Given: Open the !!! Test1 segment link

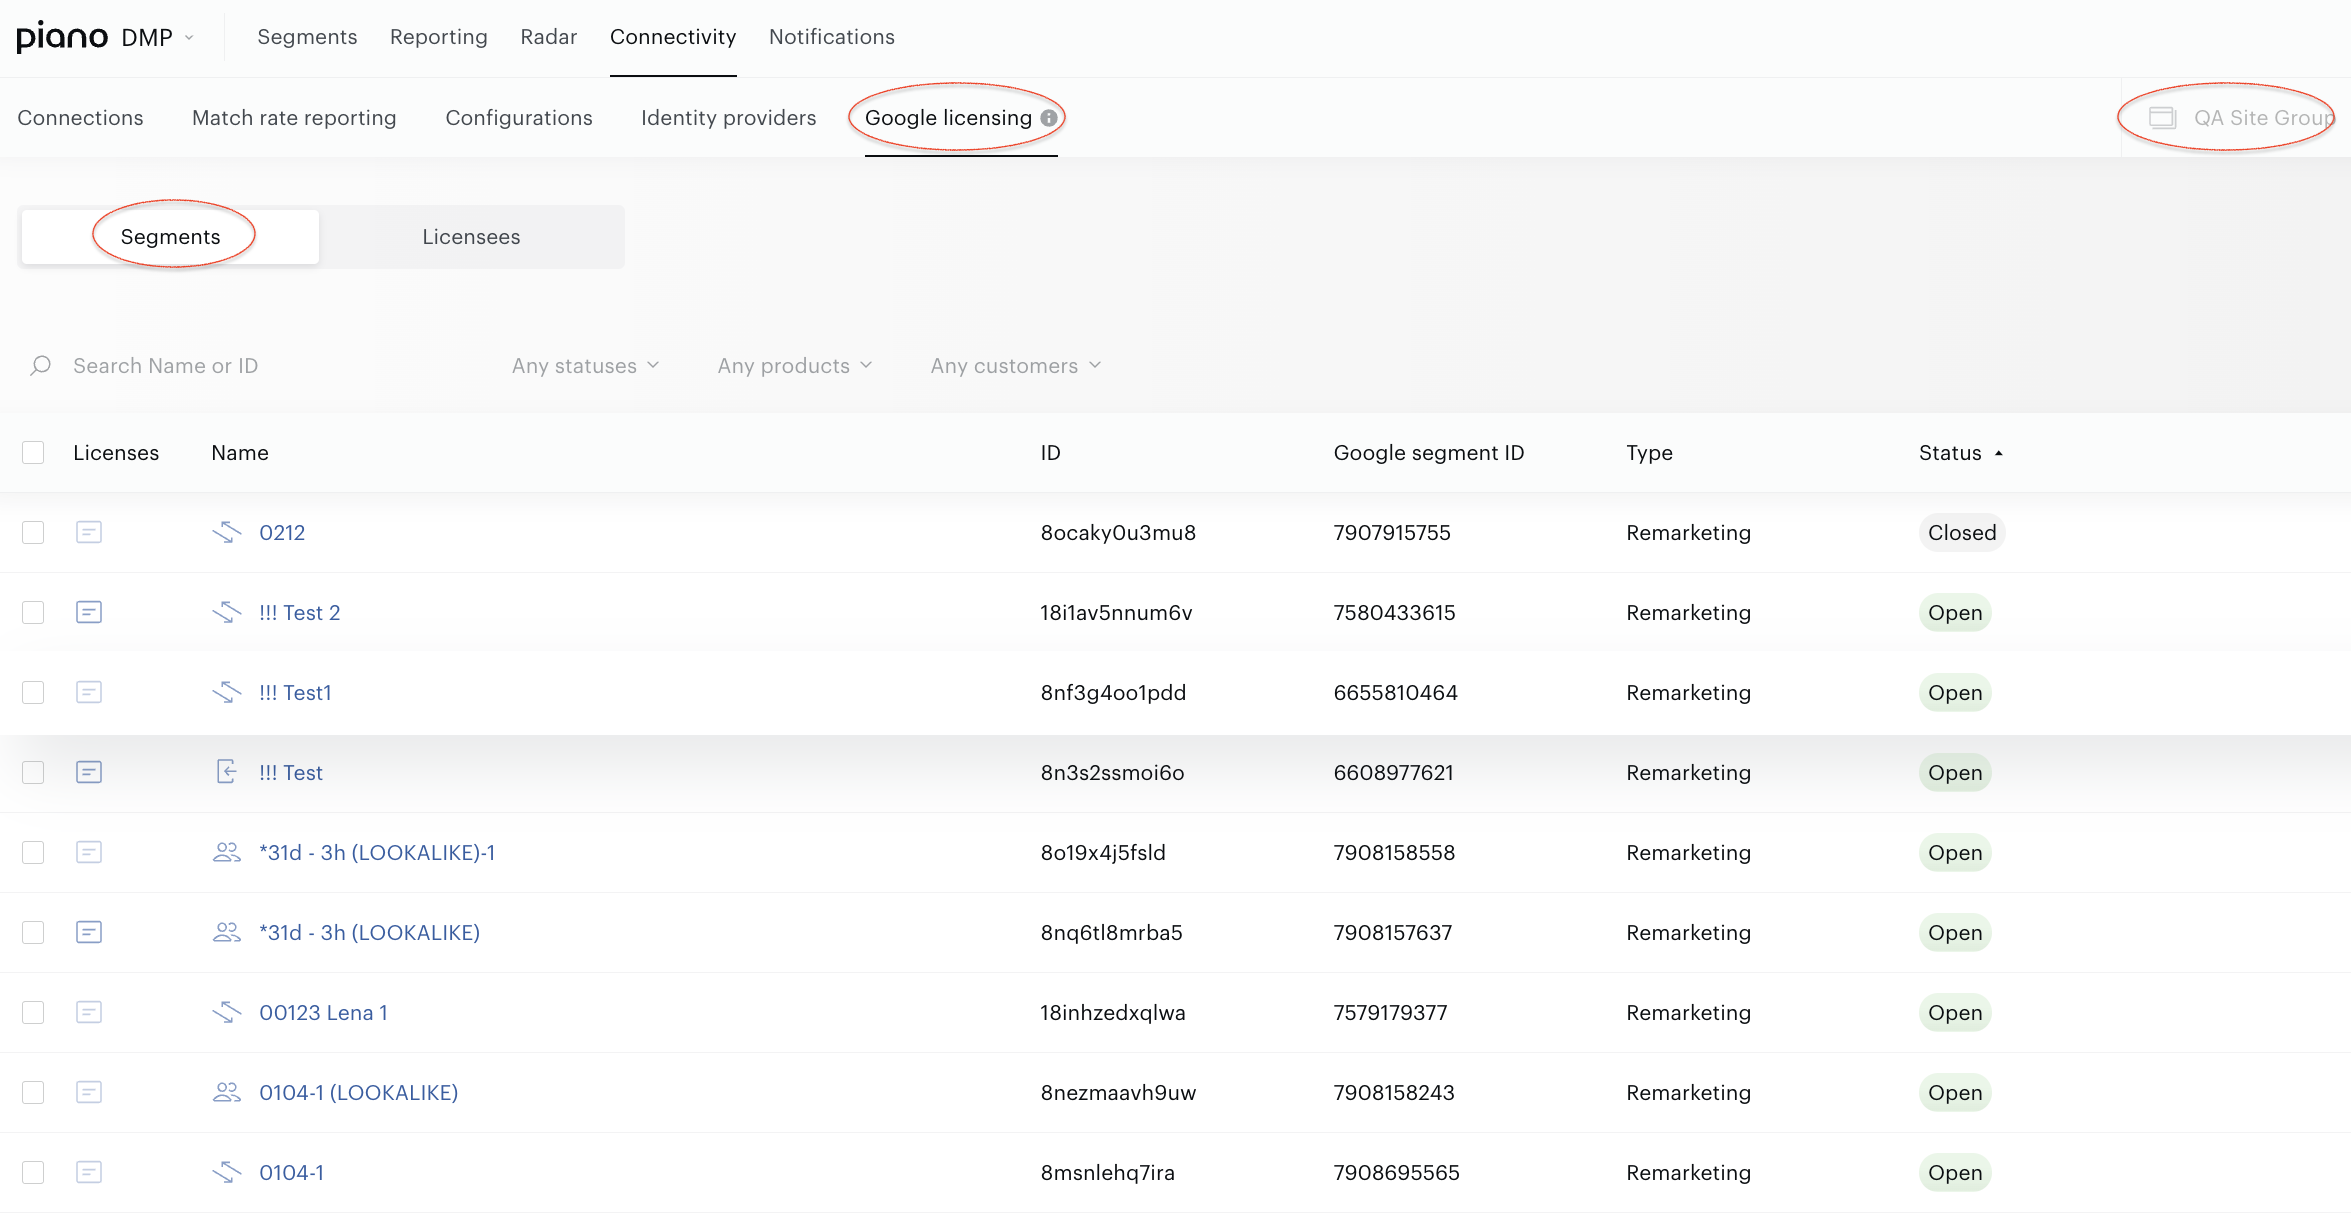Looking at the screenshot, I should point(295,693).
